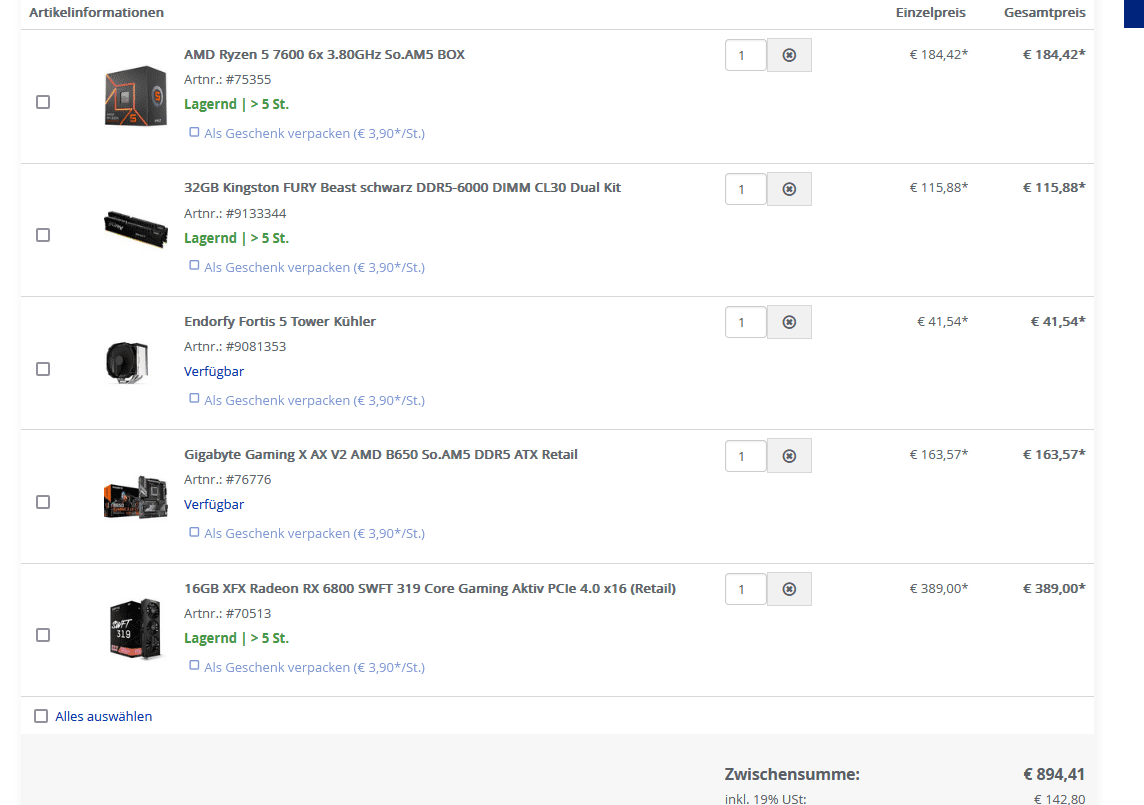The width and height of the screenshot is (1144, 805).
Task: Click the Gesamtpreis € 389,00 value
Action: click(x=1054, y=588)
